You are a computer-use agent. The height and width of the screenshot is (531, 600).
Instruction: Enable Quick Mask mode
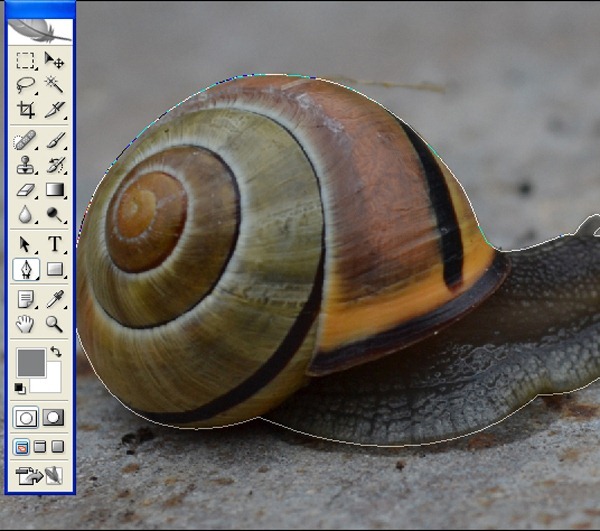(x=54, y=417)
